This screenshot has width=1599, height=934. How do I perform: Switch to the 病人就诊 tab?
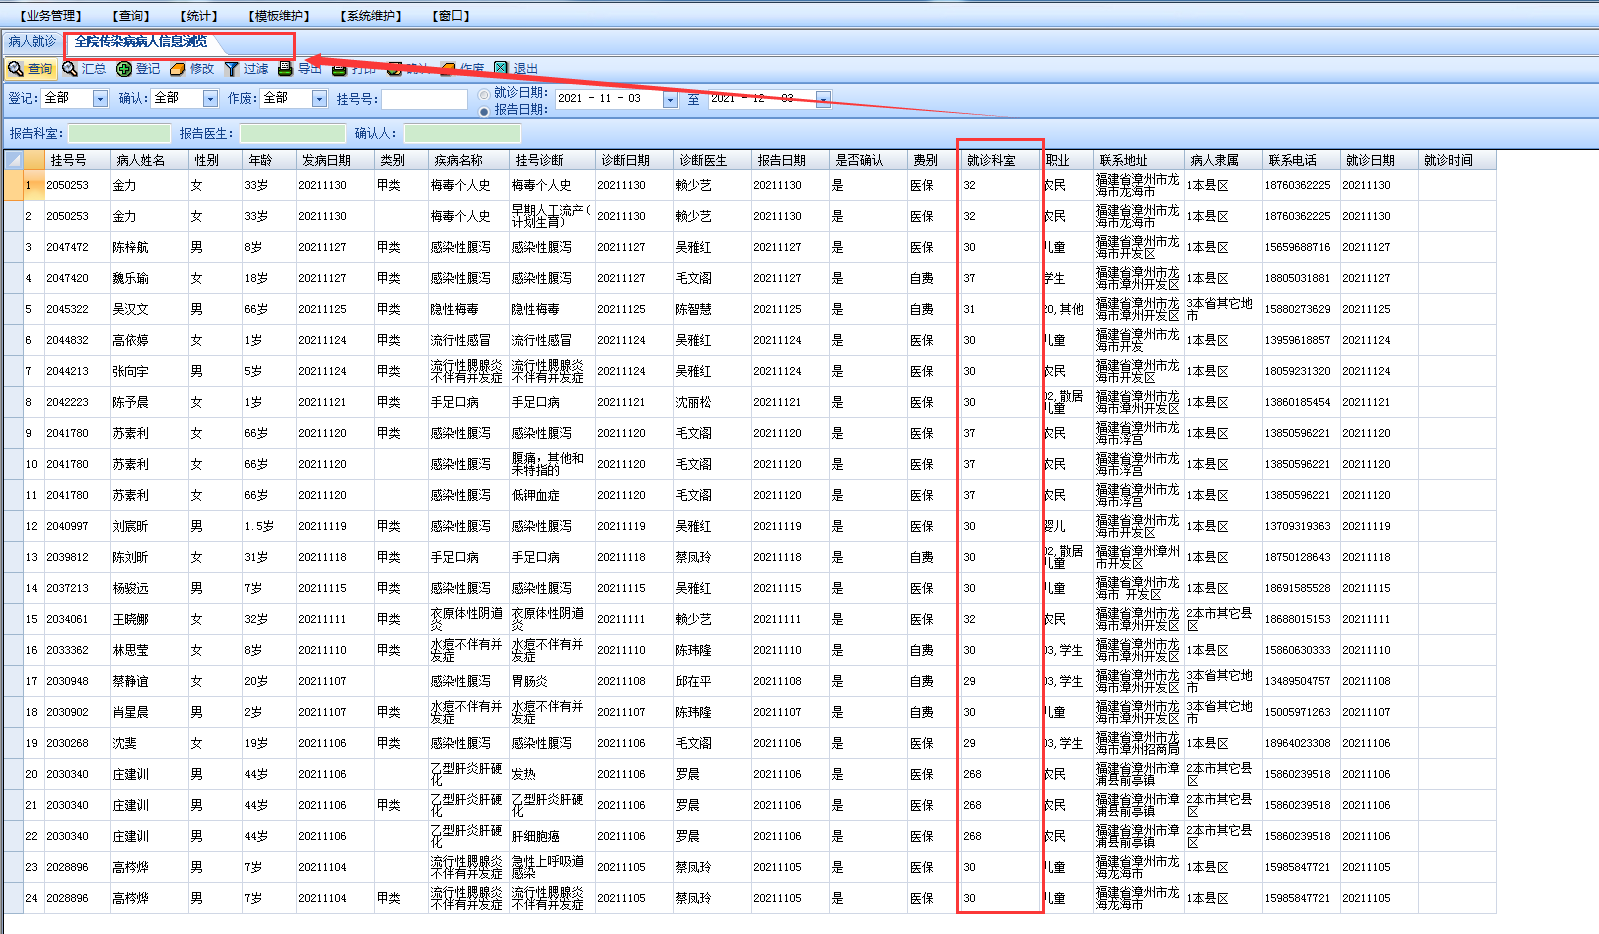pyautogui.click(x=32, y=42)
